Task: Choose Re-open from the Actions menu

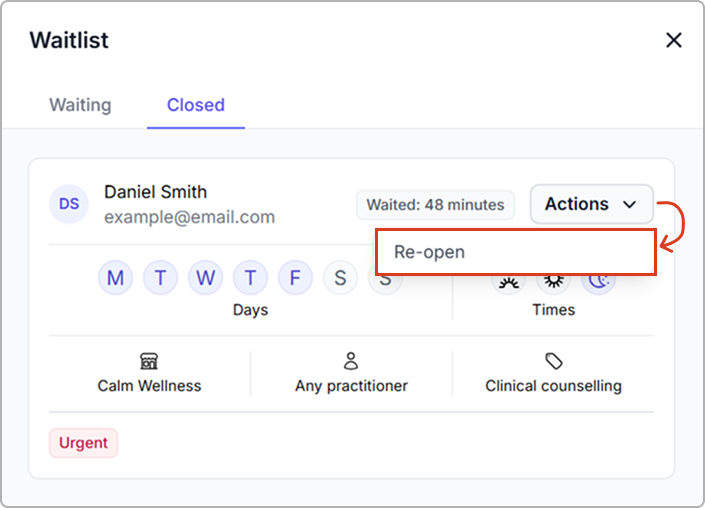Action: (516, 252)
